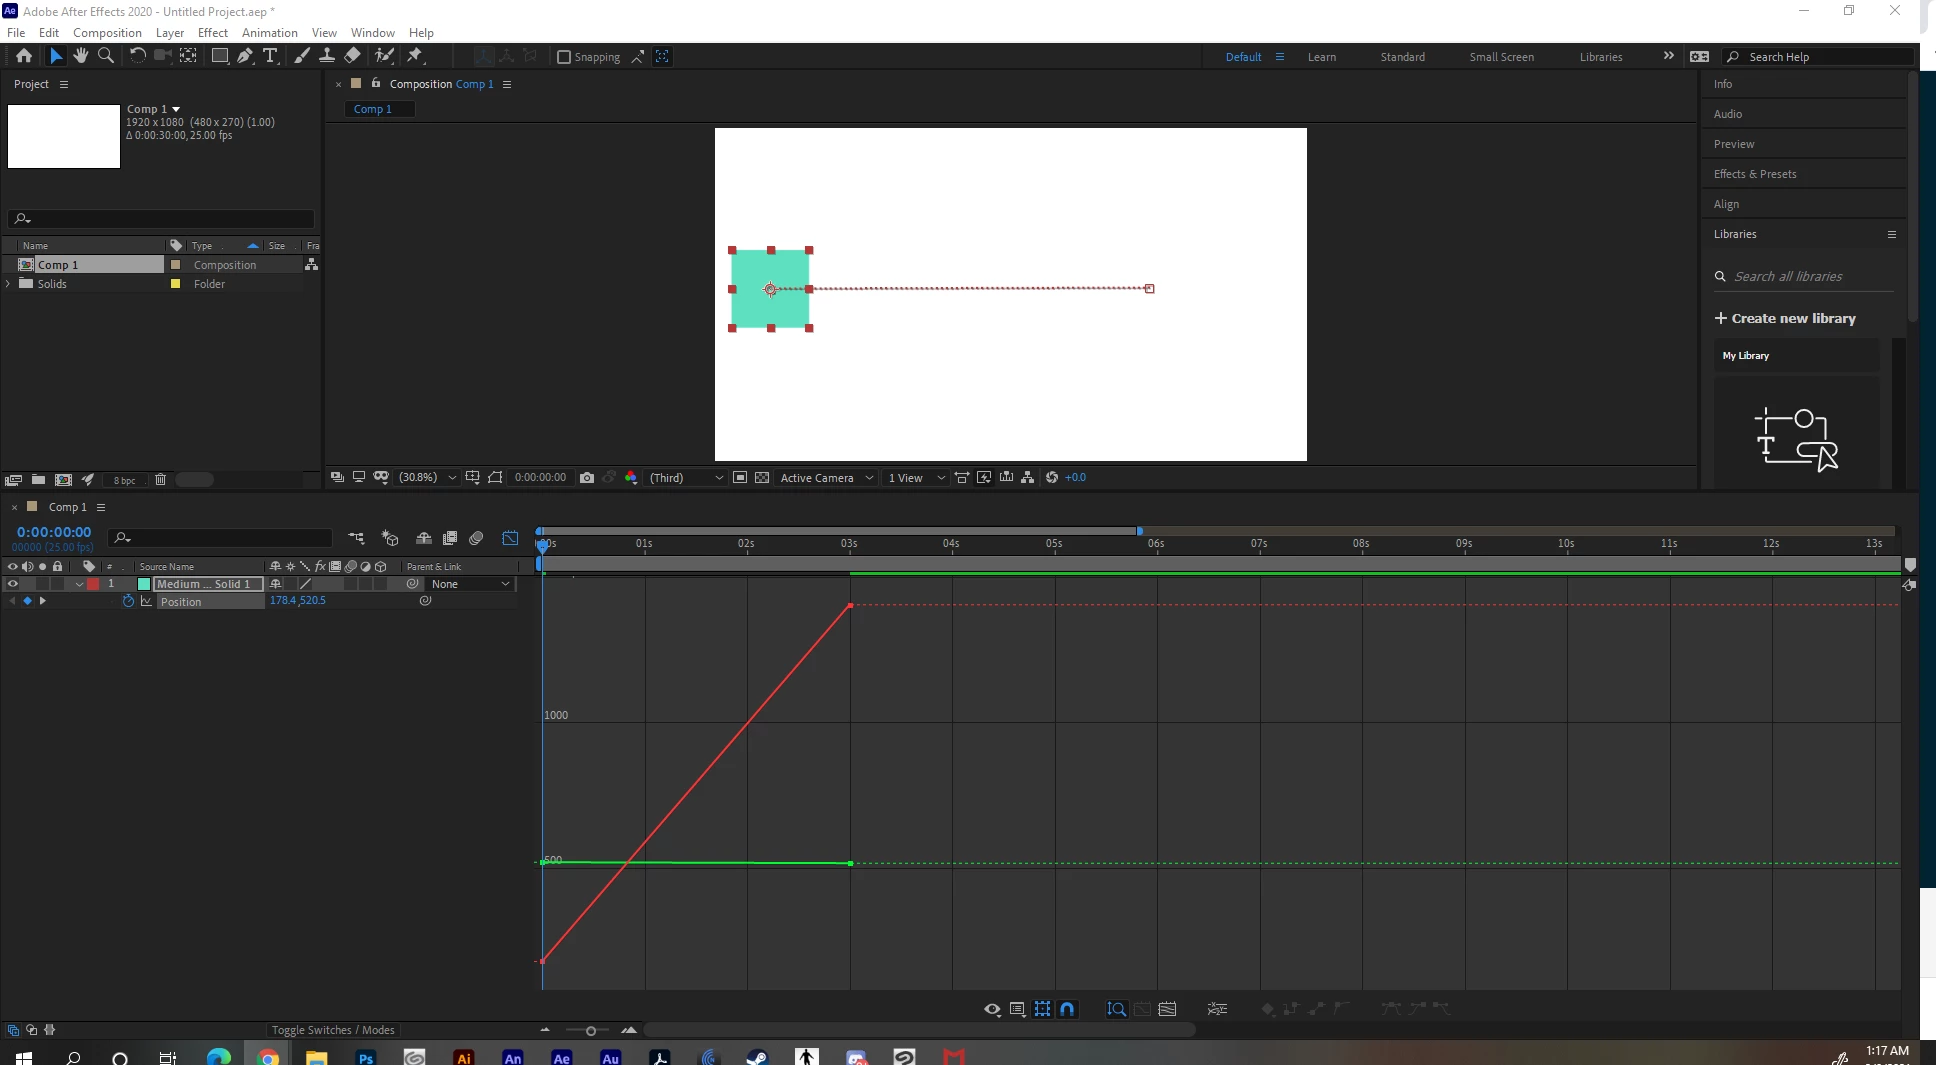Open the resolution (Third) dropdown

pos(686,477)
